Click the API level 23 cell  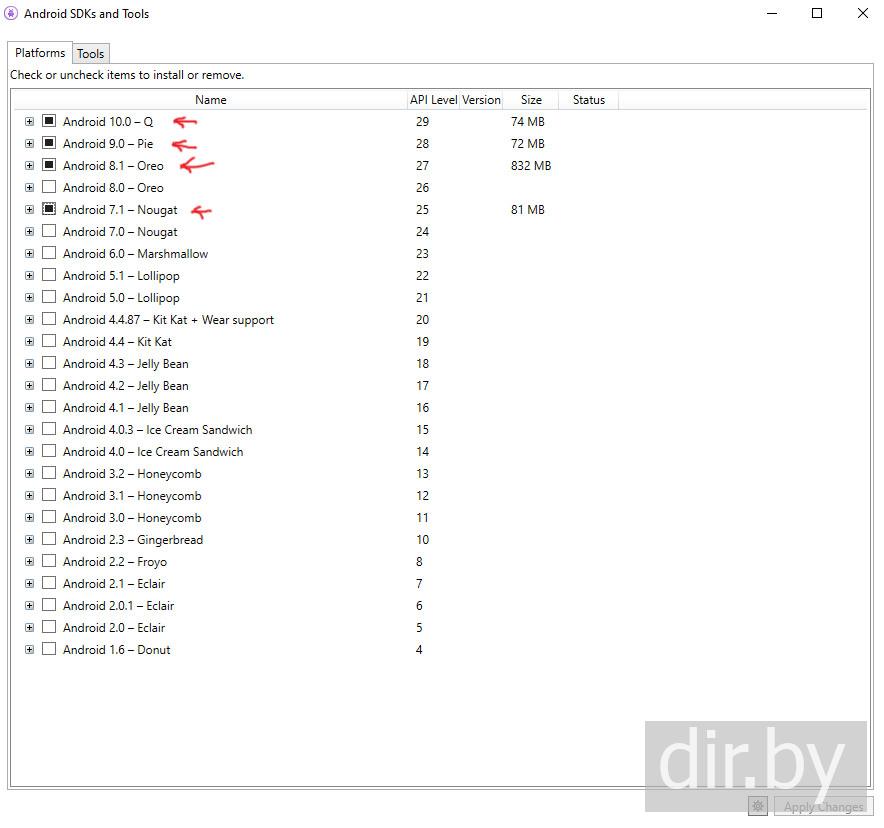click(x=422, y=254)
